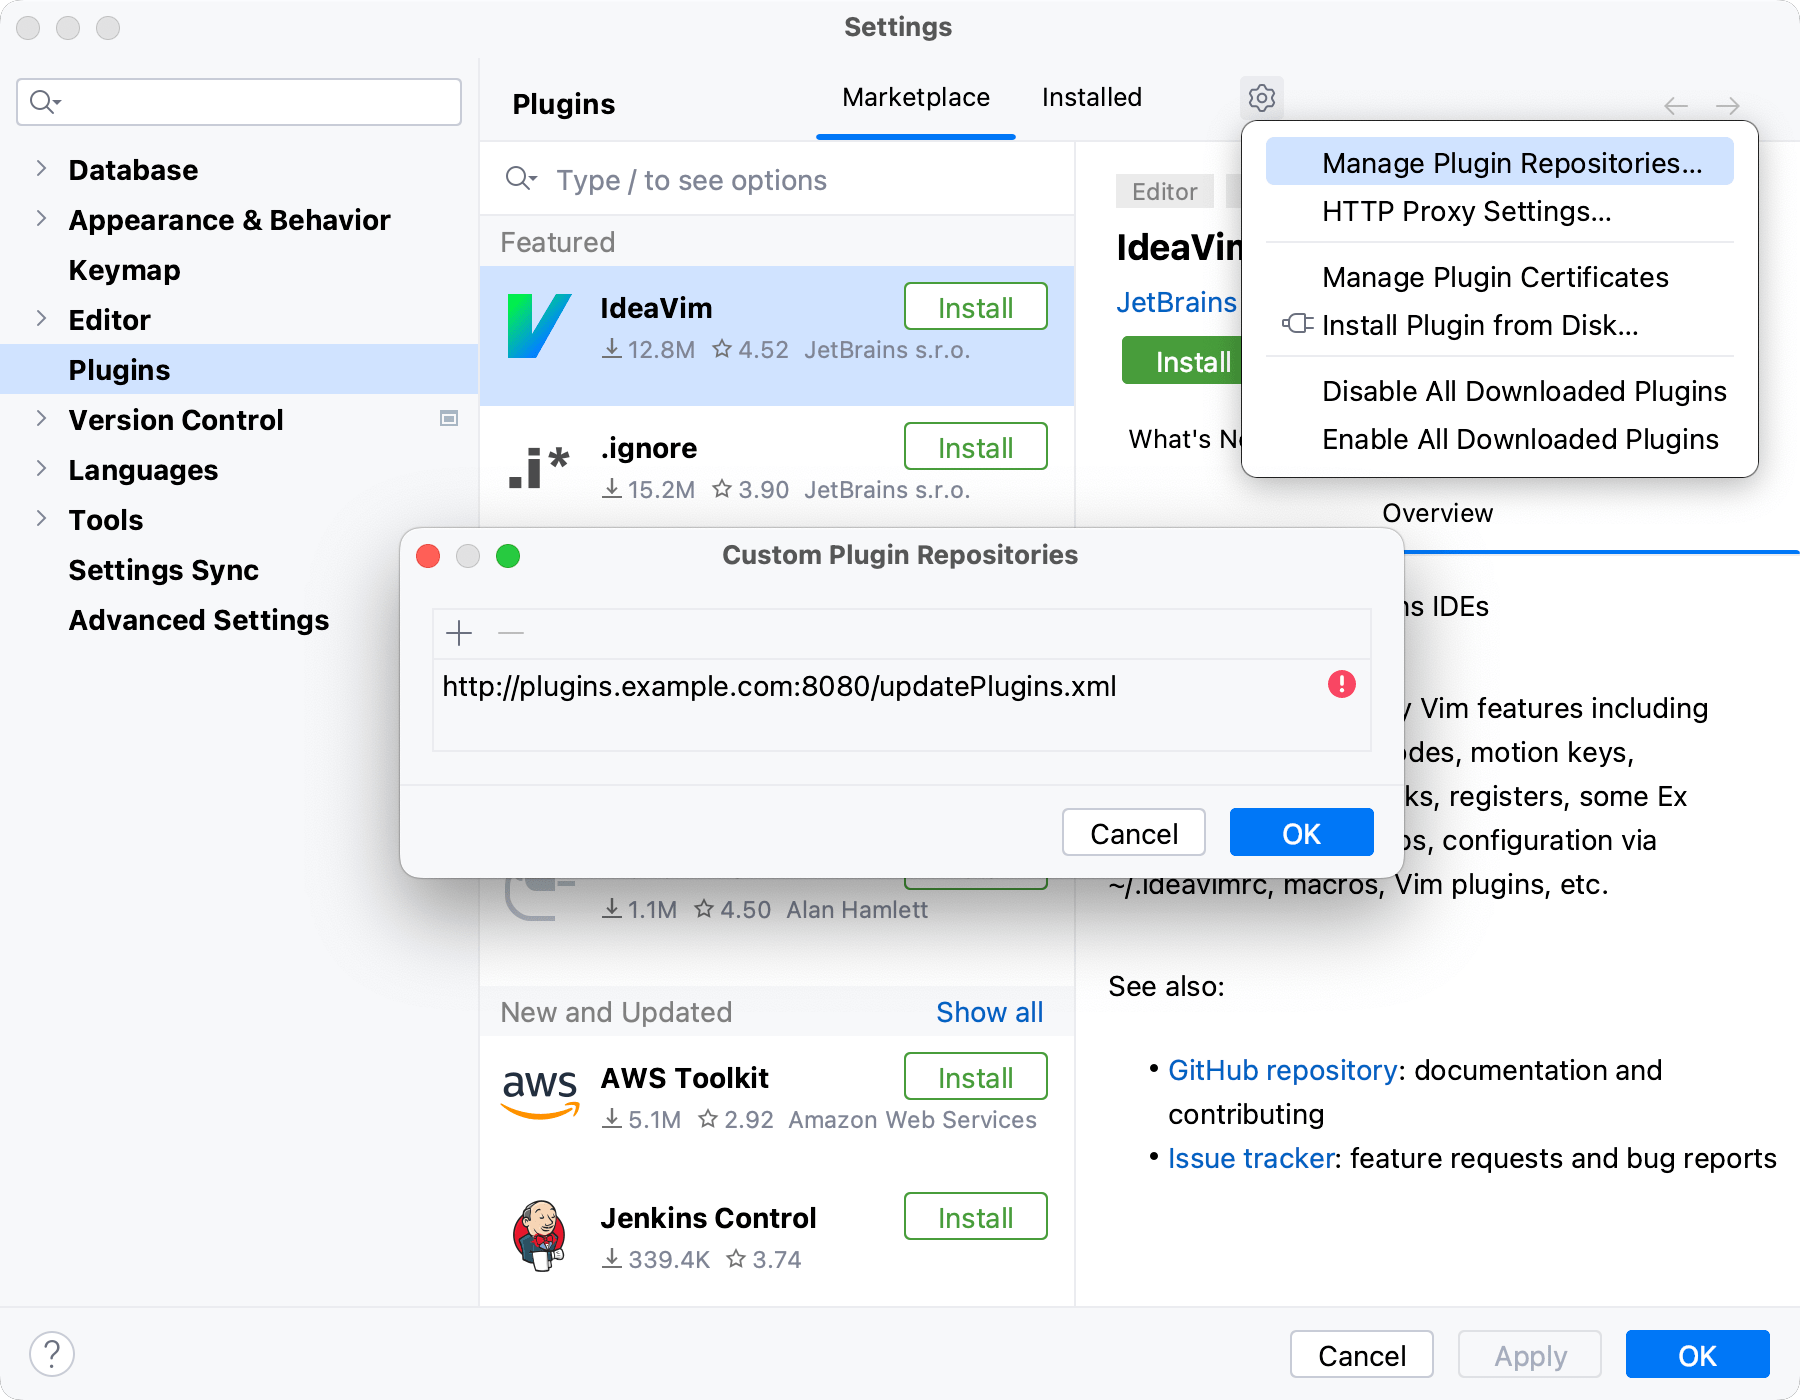Remove selected repository using minus icon
Image resolution: width=1800 pixels, height=1400 pixels.
coord(510,633)
